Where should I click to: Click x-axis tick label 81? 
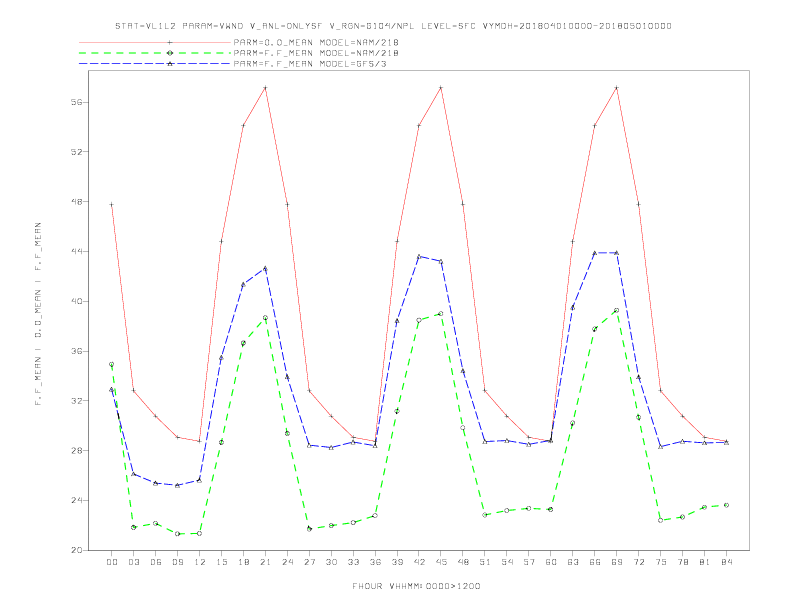point(705,562)
